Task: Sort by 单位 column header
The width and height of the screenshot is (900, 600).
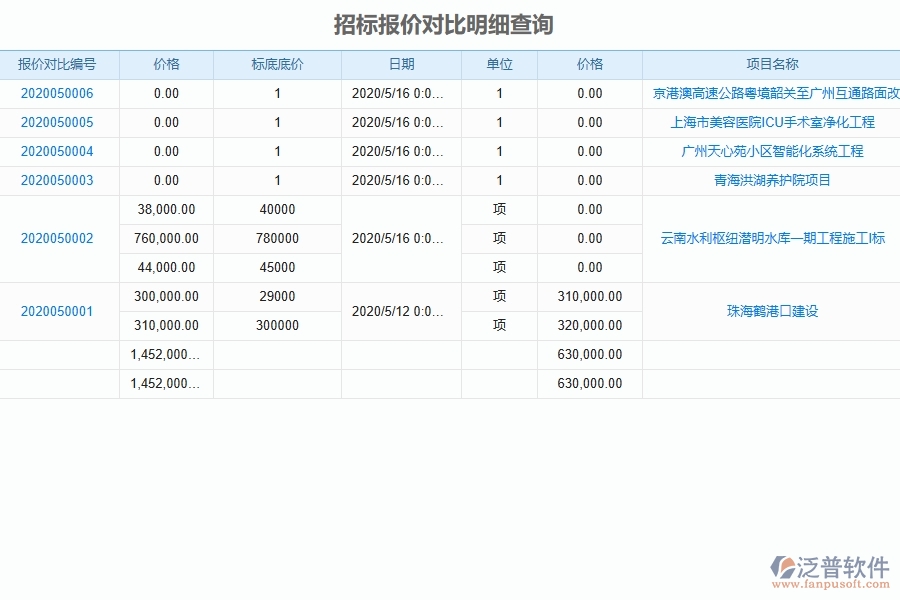Action: pyautogui.click(x=499, y=63)
